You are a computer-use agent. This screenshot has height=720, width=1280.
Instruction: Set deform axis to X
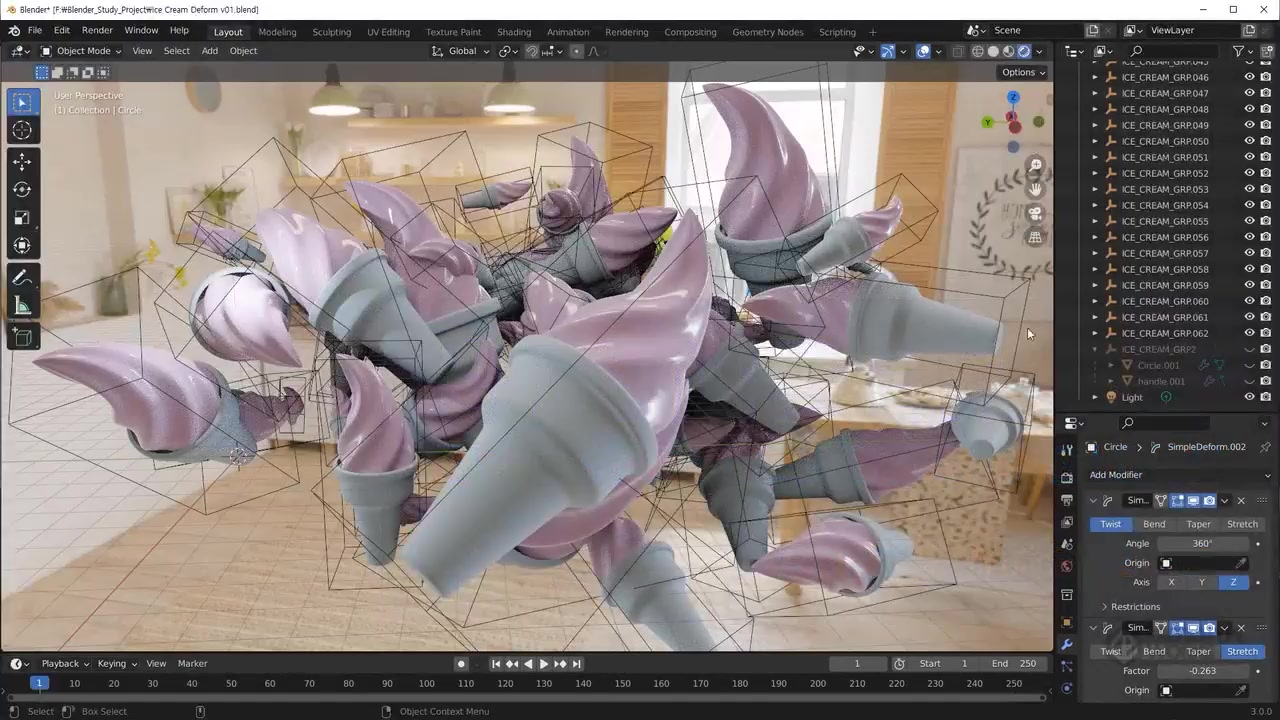coord(1171,582)
